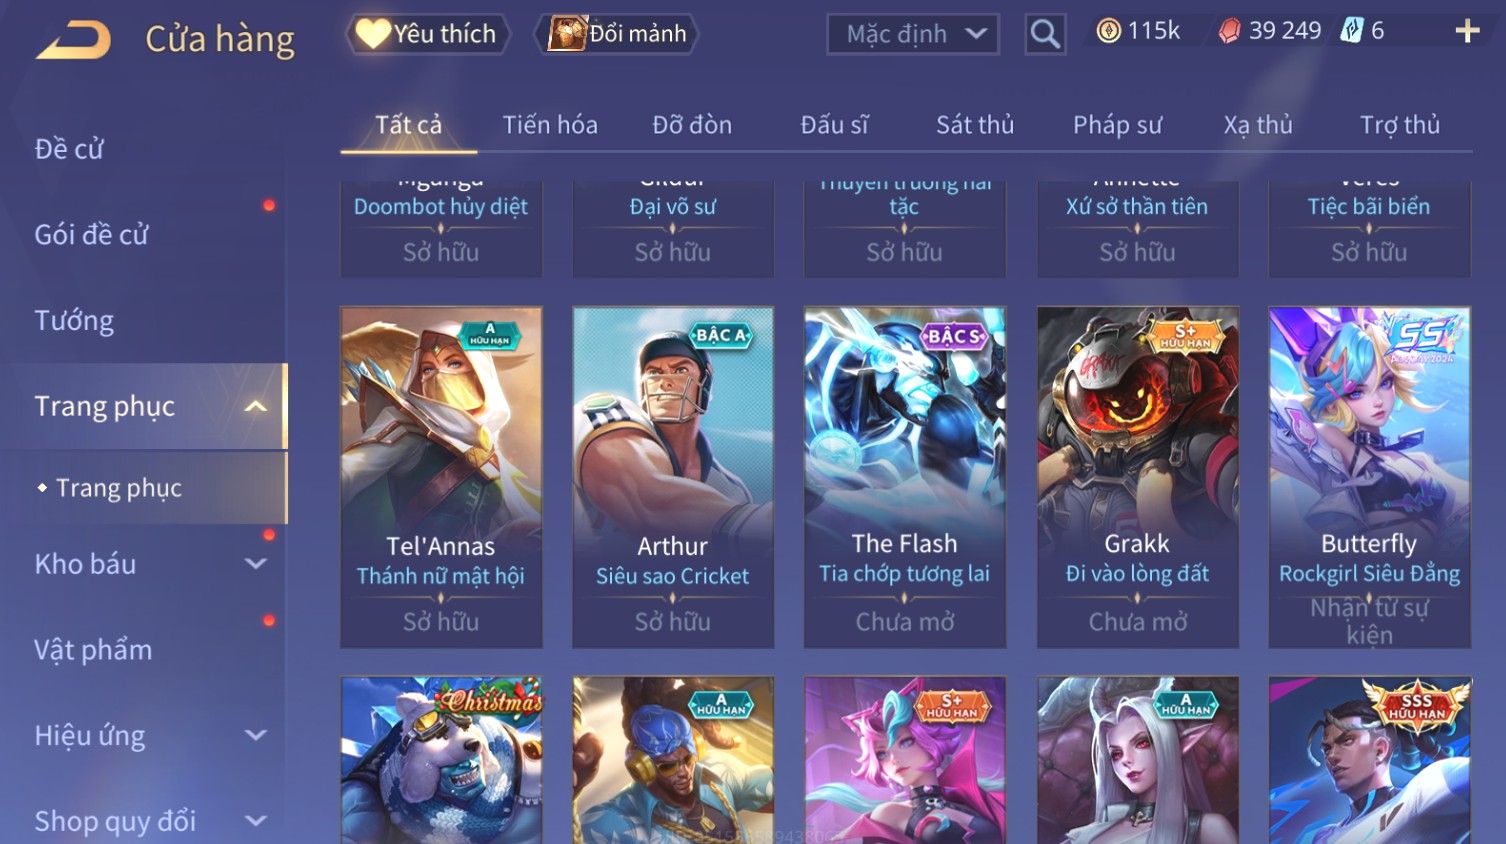Screen dimensions: 1506x844
Task: Tap the plus icon to add currency
Action: pyautogui.click(x=1467, y=32)
